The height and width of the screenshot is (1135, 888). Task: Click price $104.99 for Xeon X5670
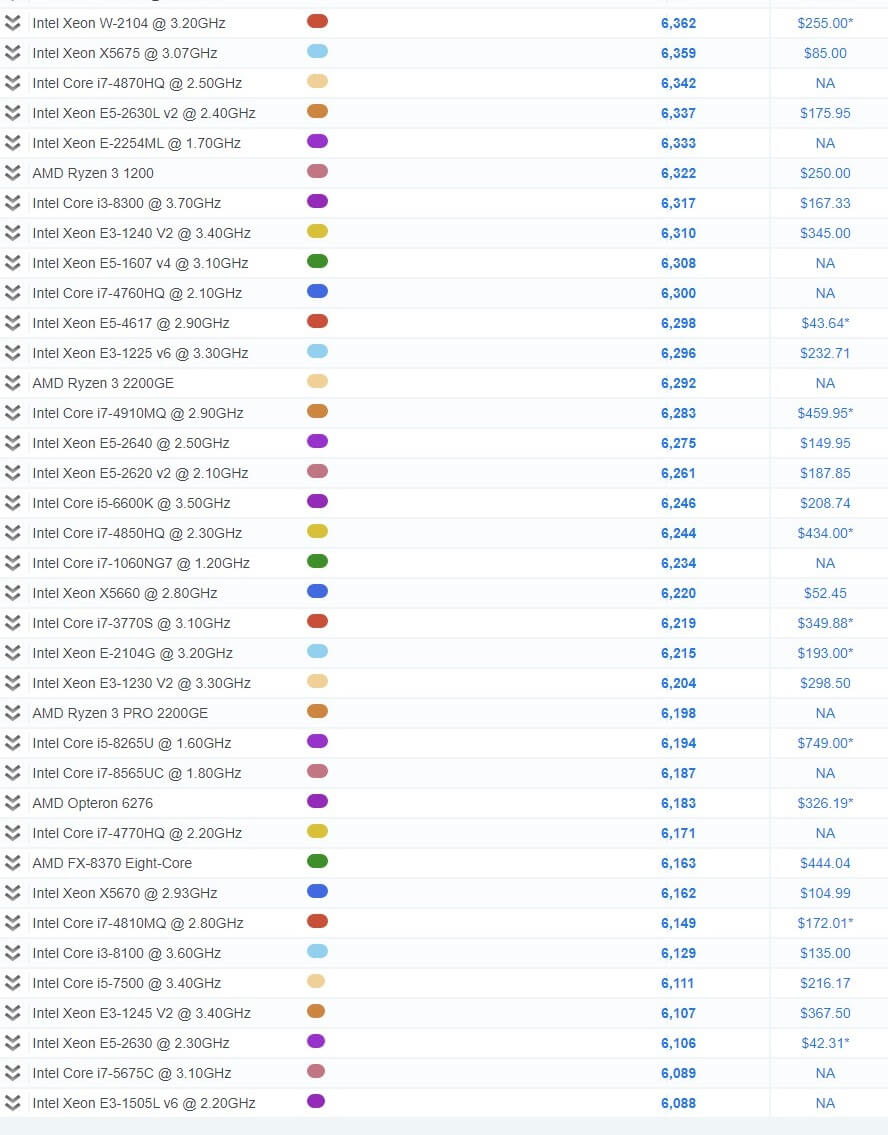click(825, 893)
